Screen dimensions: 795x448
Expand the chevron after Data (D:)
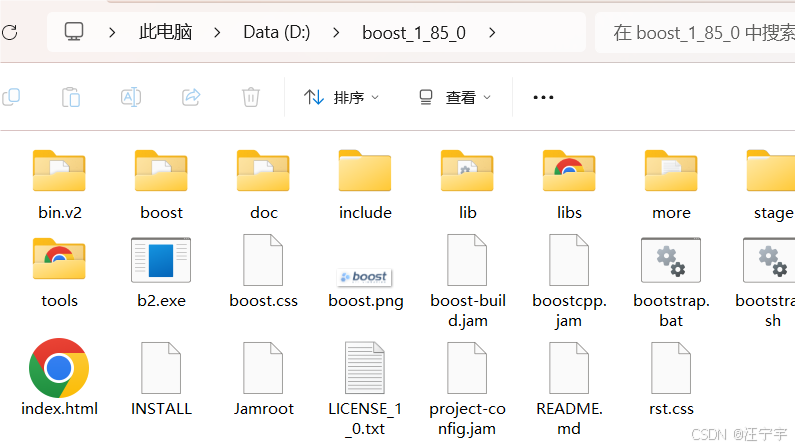point(336,32)
